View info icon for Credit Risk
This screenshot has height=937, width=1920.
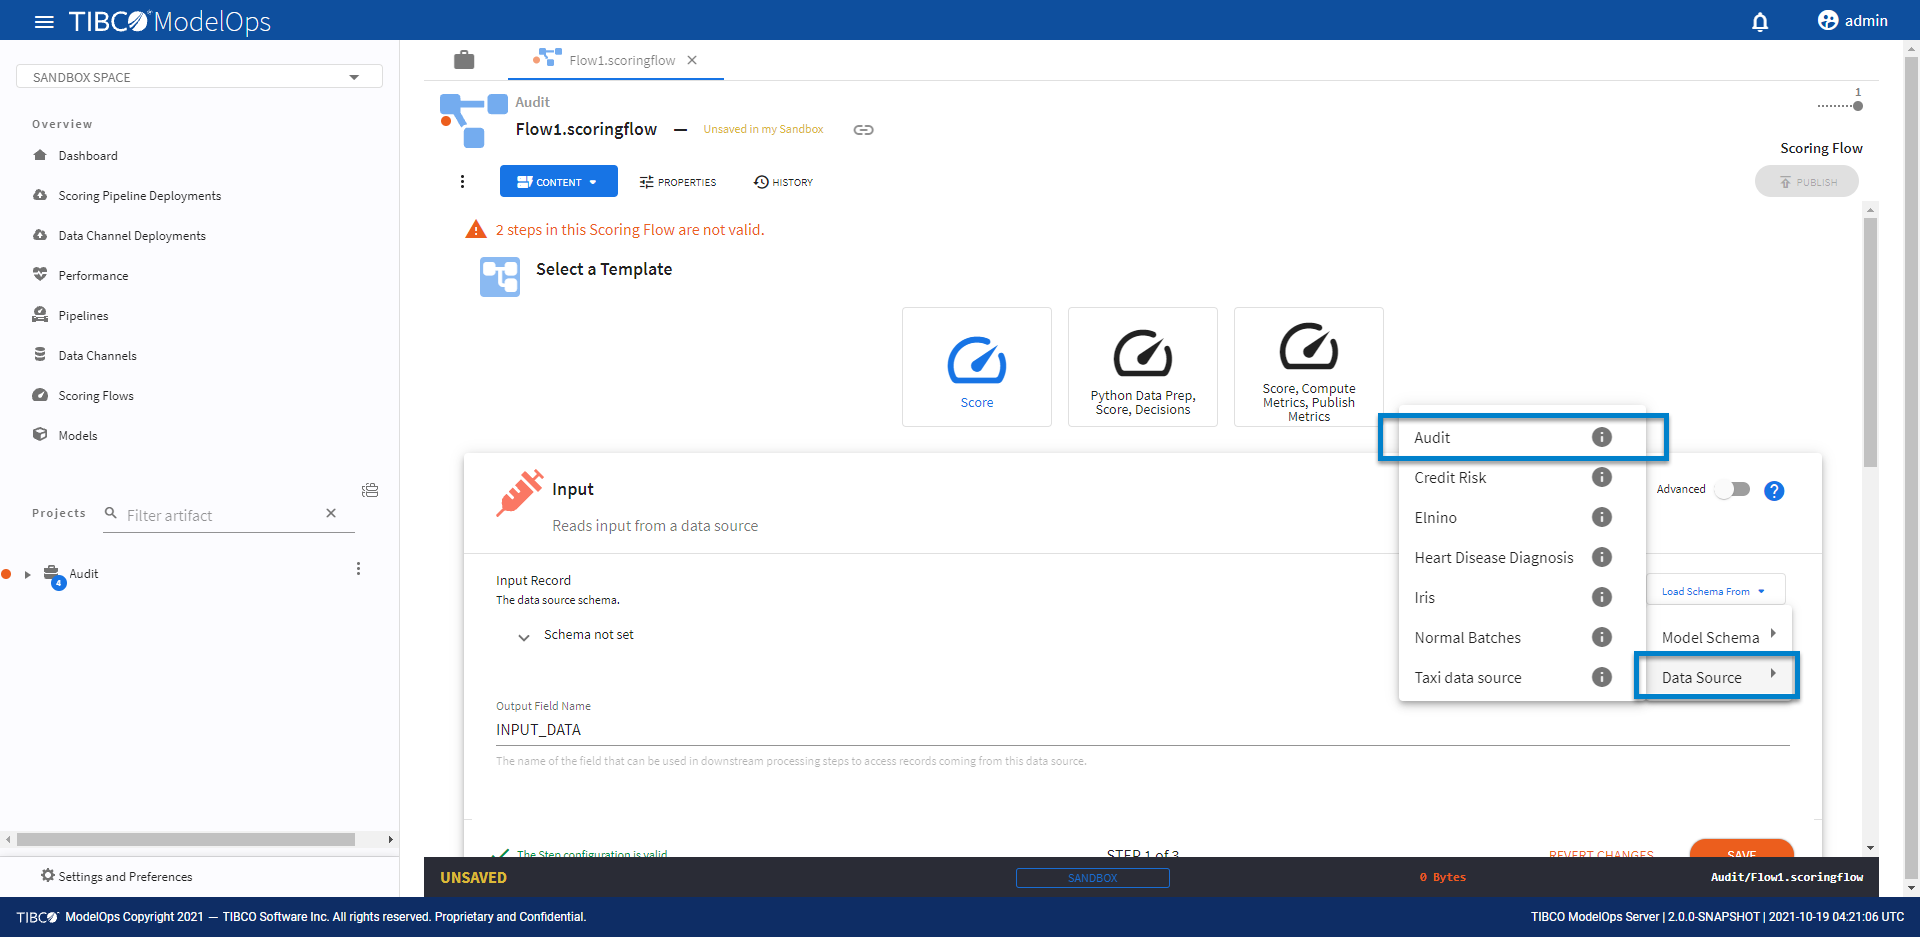1602,477
